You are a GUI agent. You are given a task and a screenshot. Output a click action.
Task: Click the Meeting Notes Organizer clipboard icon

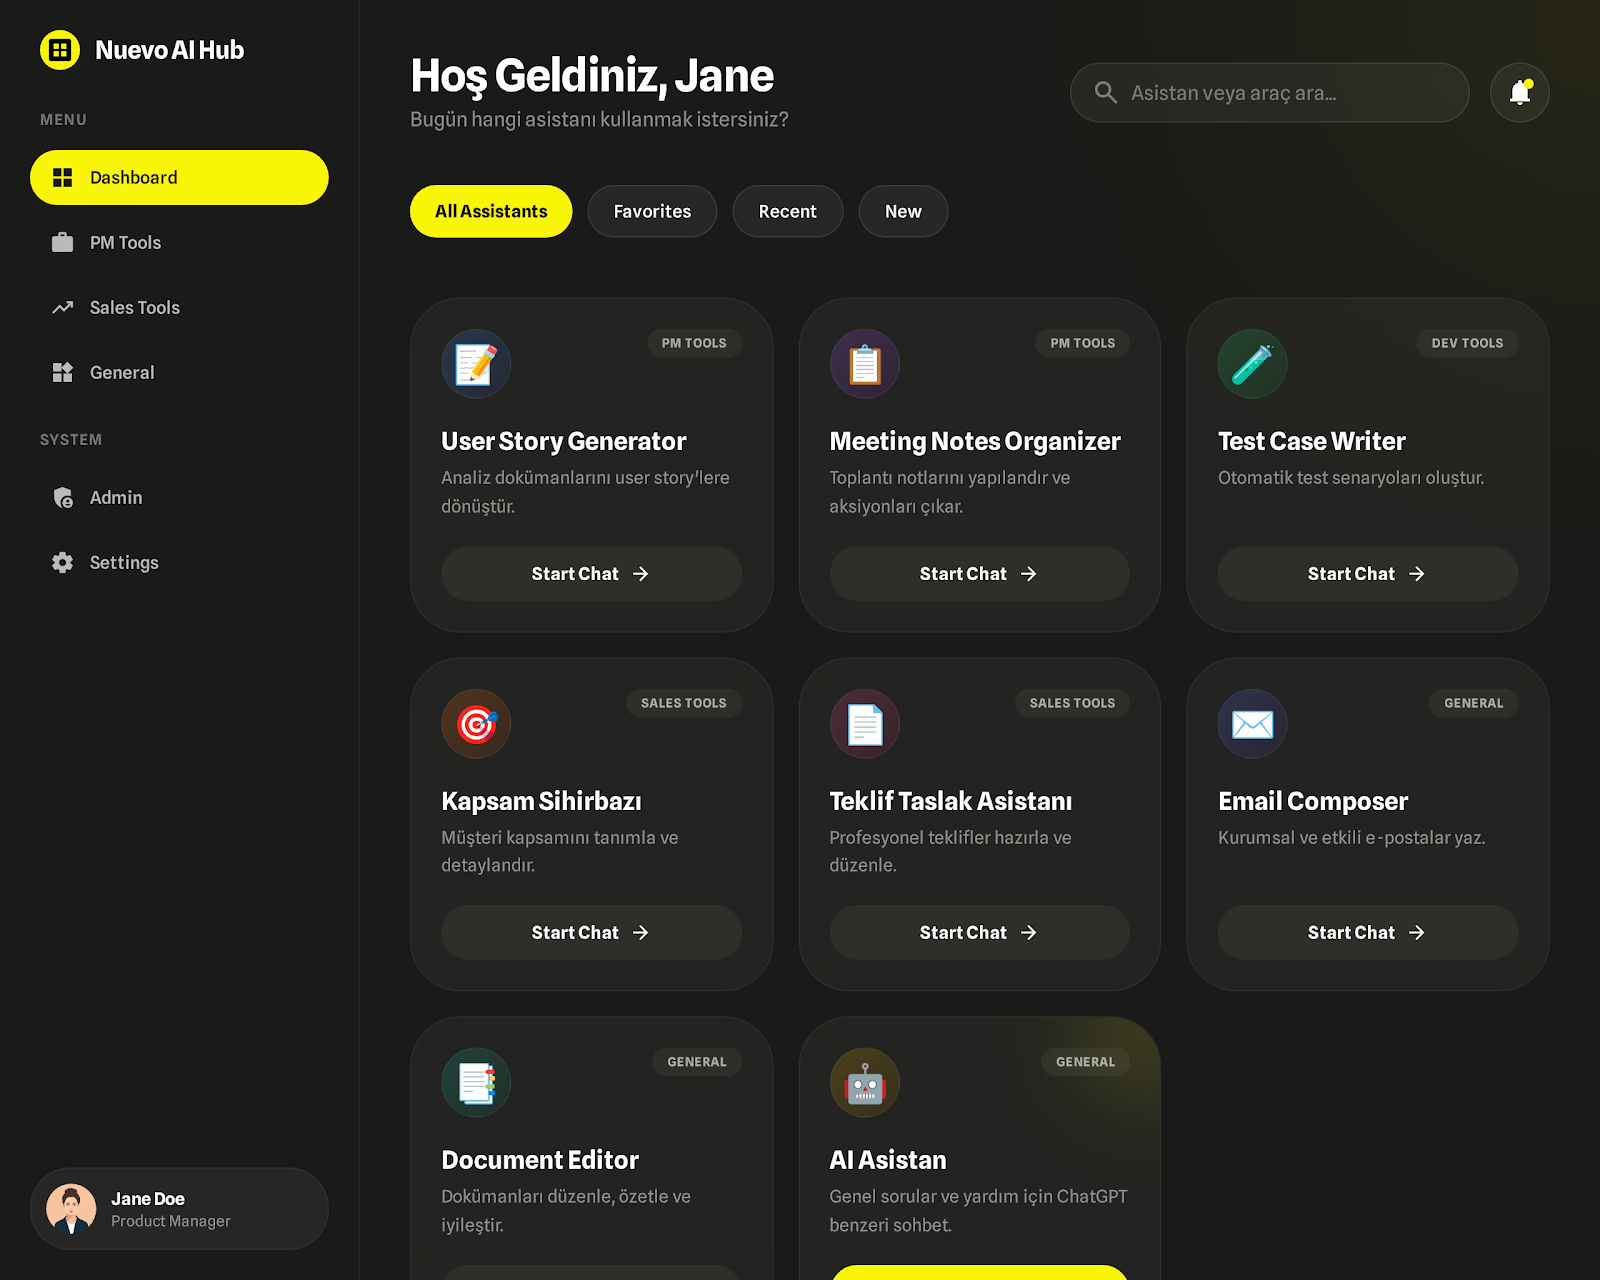(864, 364)
